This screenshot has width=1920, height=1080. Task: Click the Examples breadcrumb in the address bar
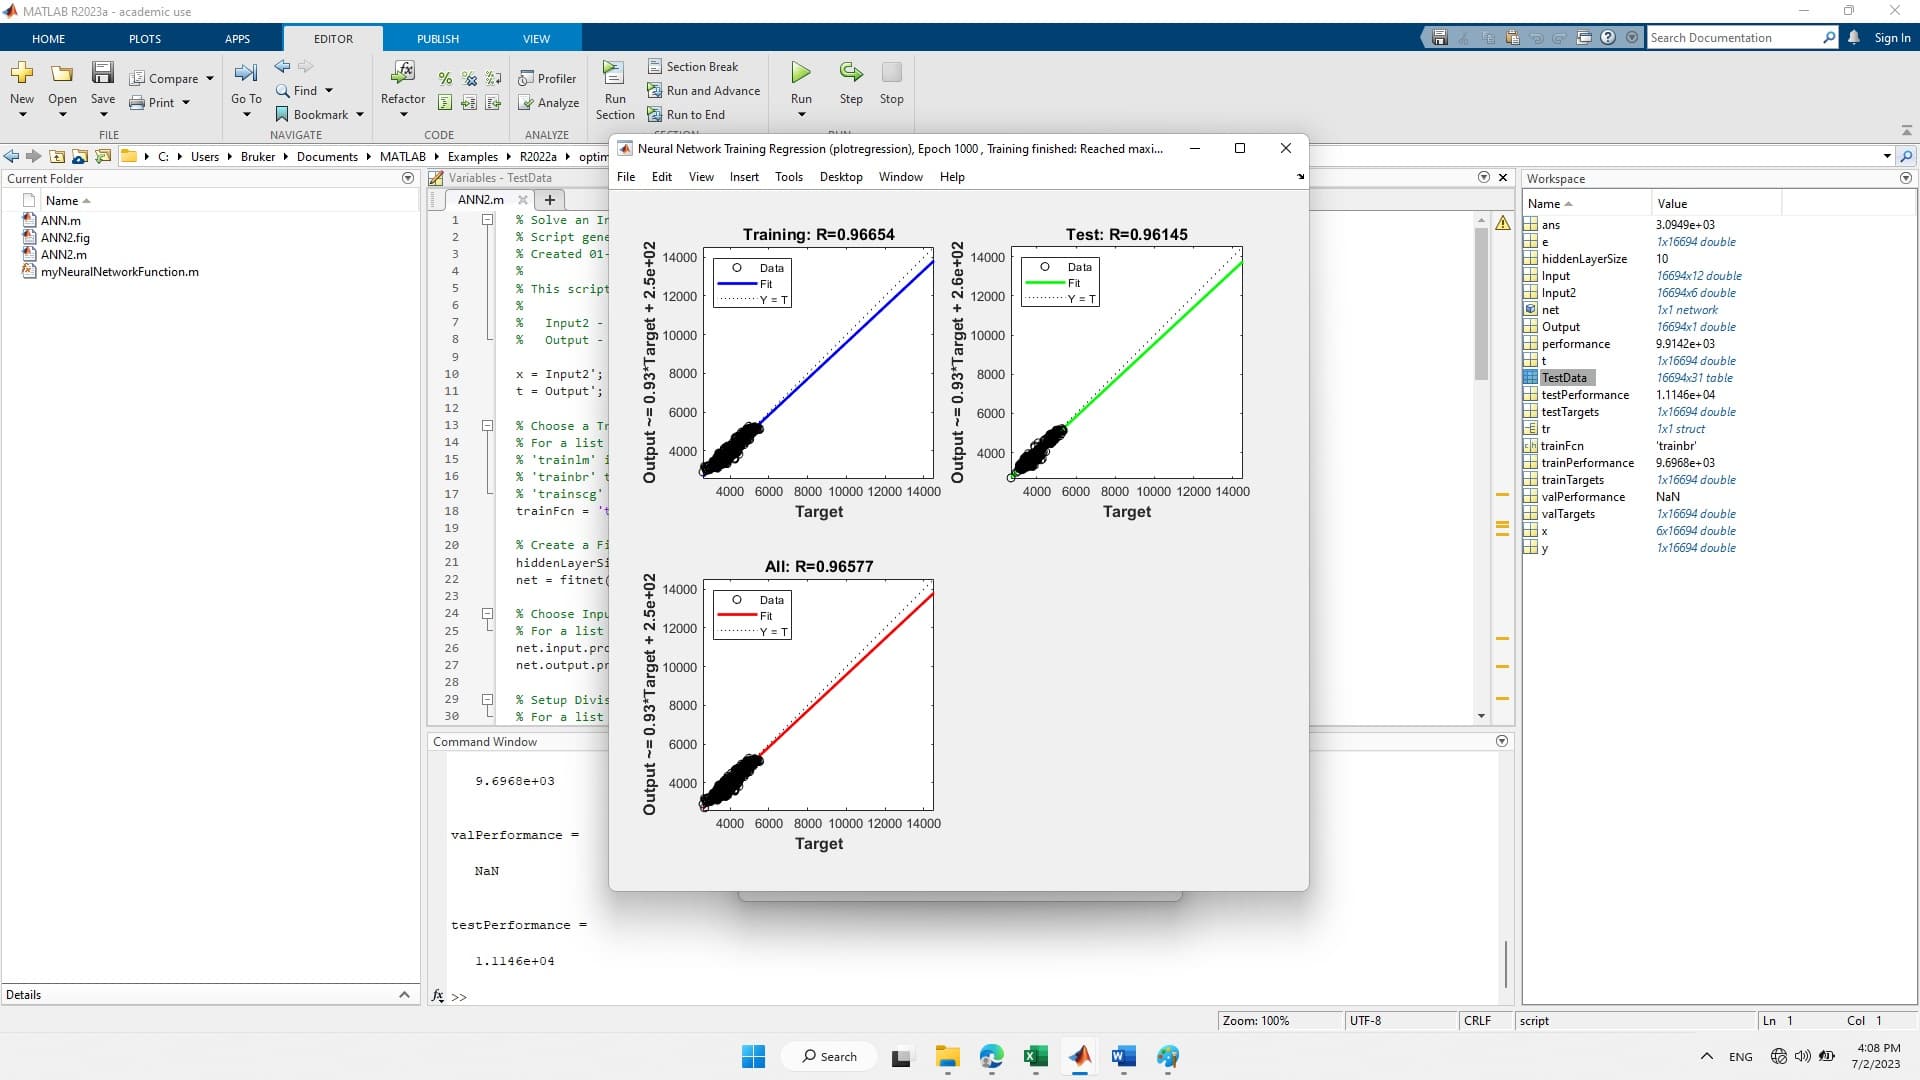pyautogui.click(x=473, y=157)
